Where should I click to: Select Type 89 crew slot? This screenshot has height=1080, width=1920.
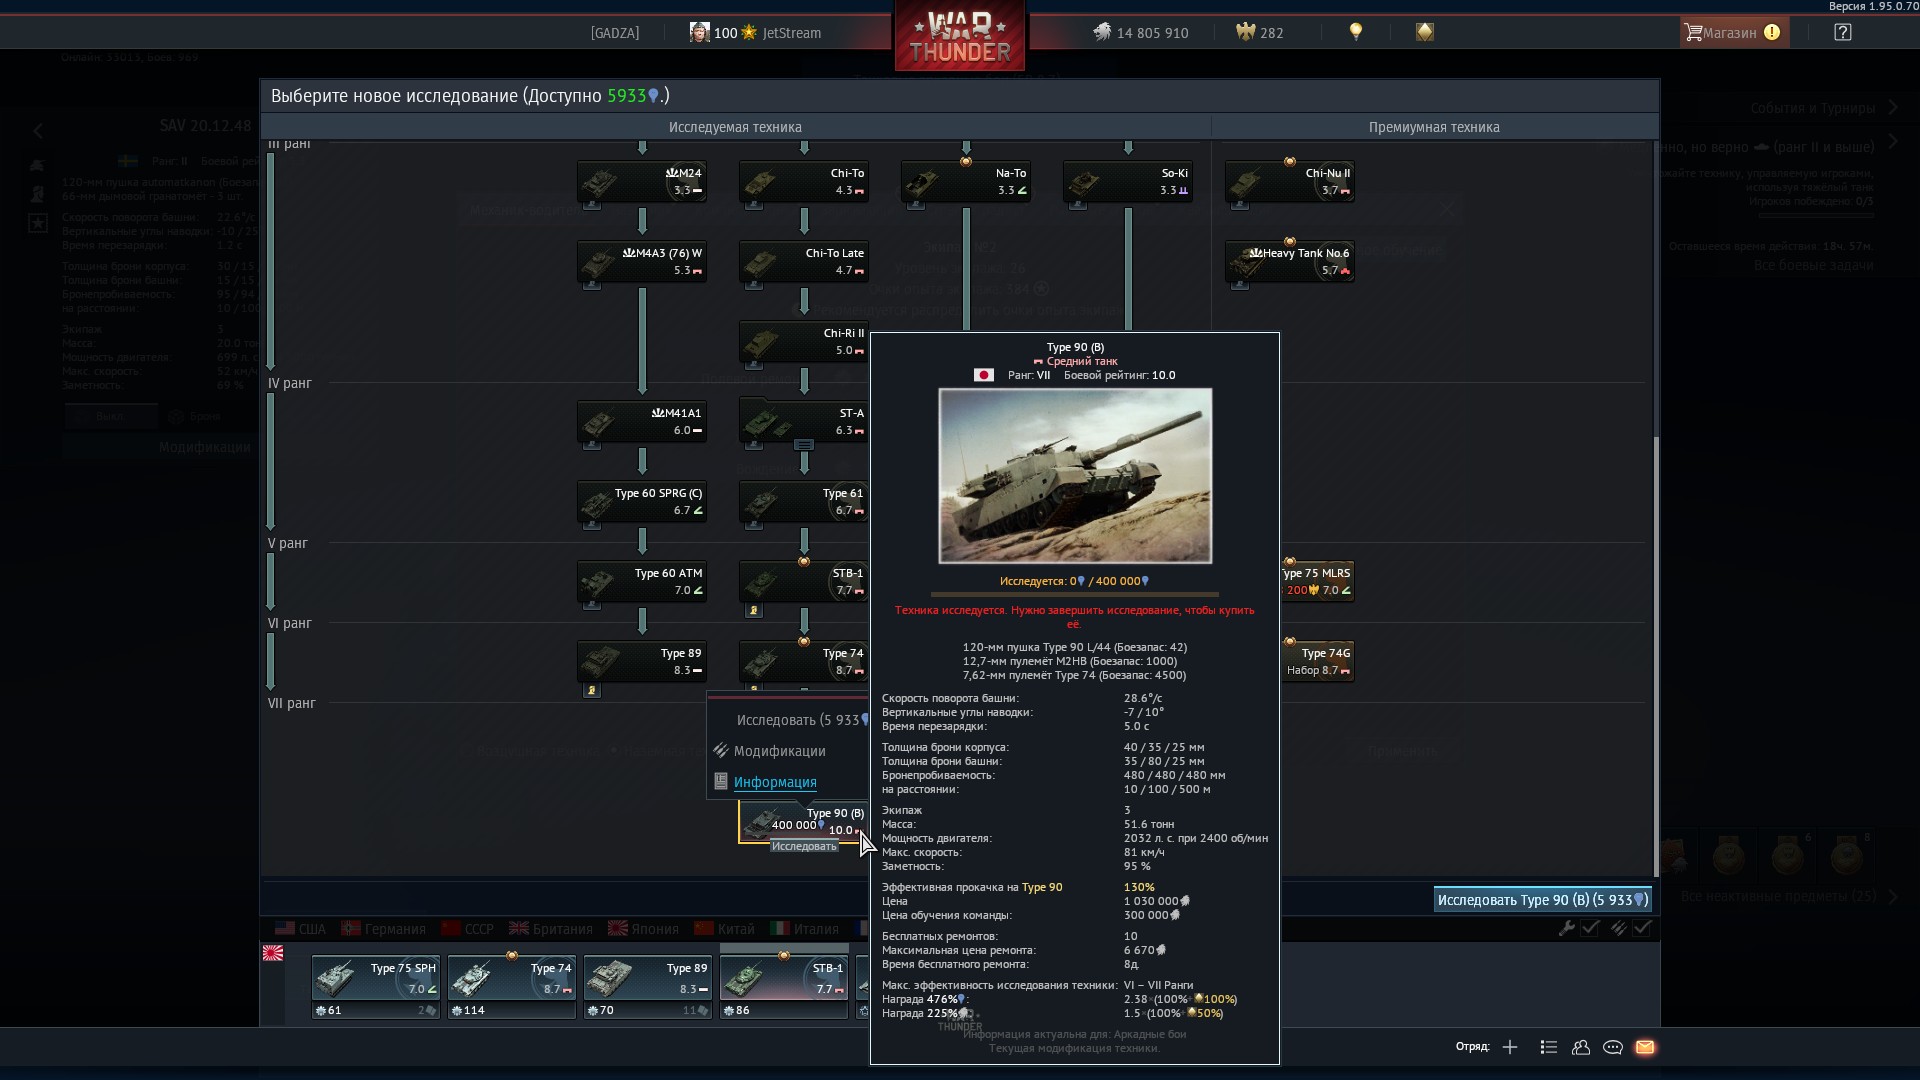[x=647, y=978]
